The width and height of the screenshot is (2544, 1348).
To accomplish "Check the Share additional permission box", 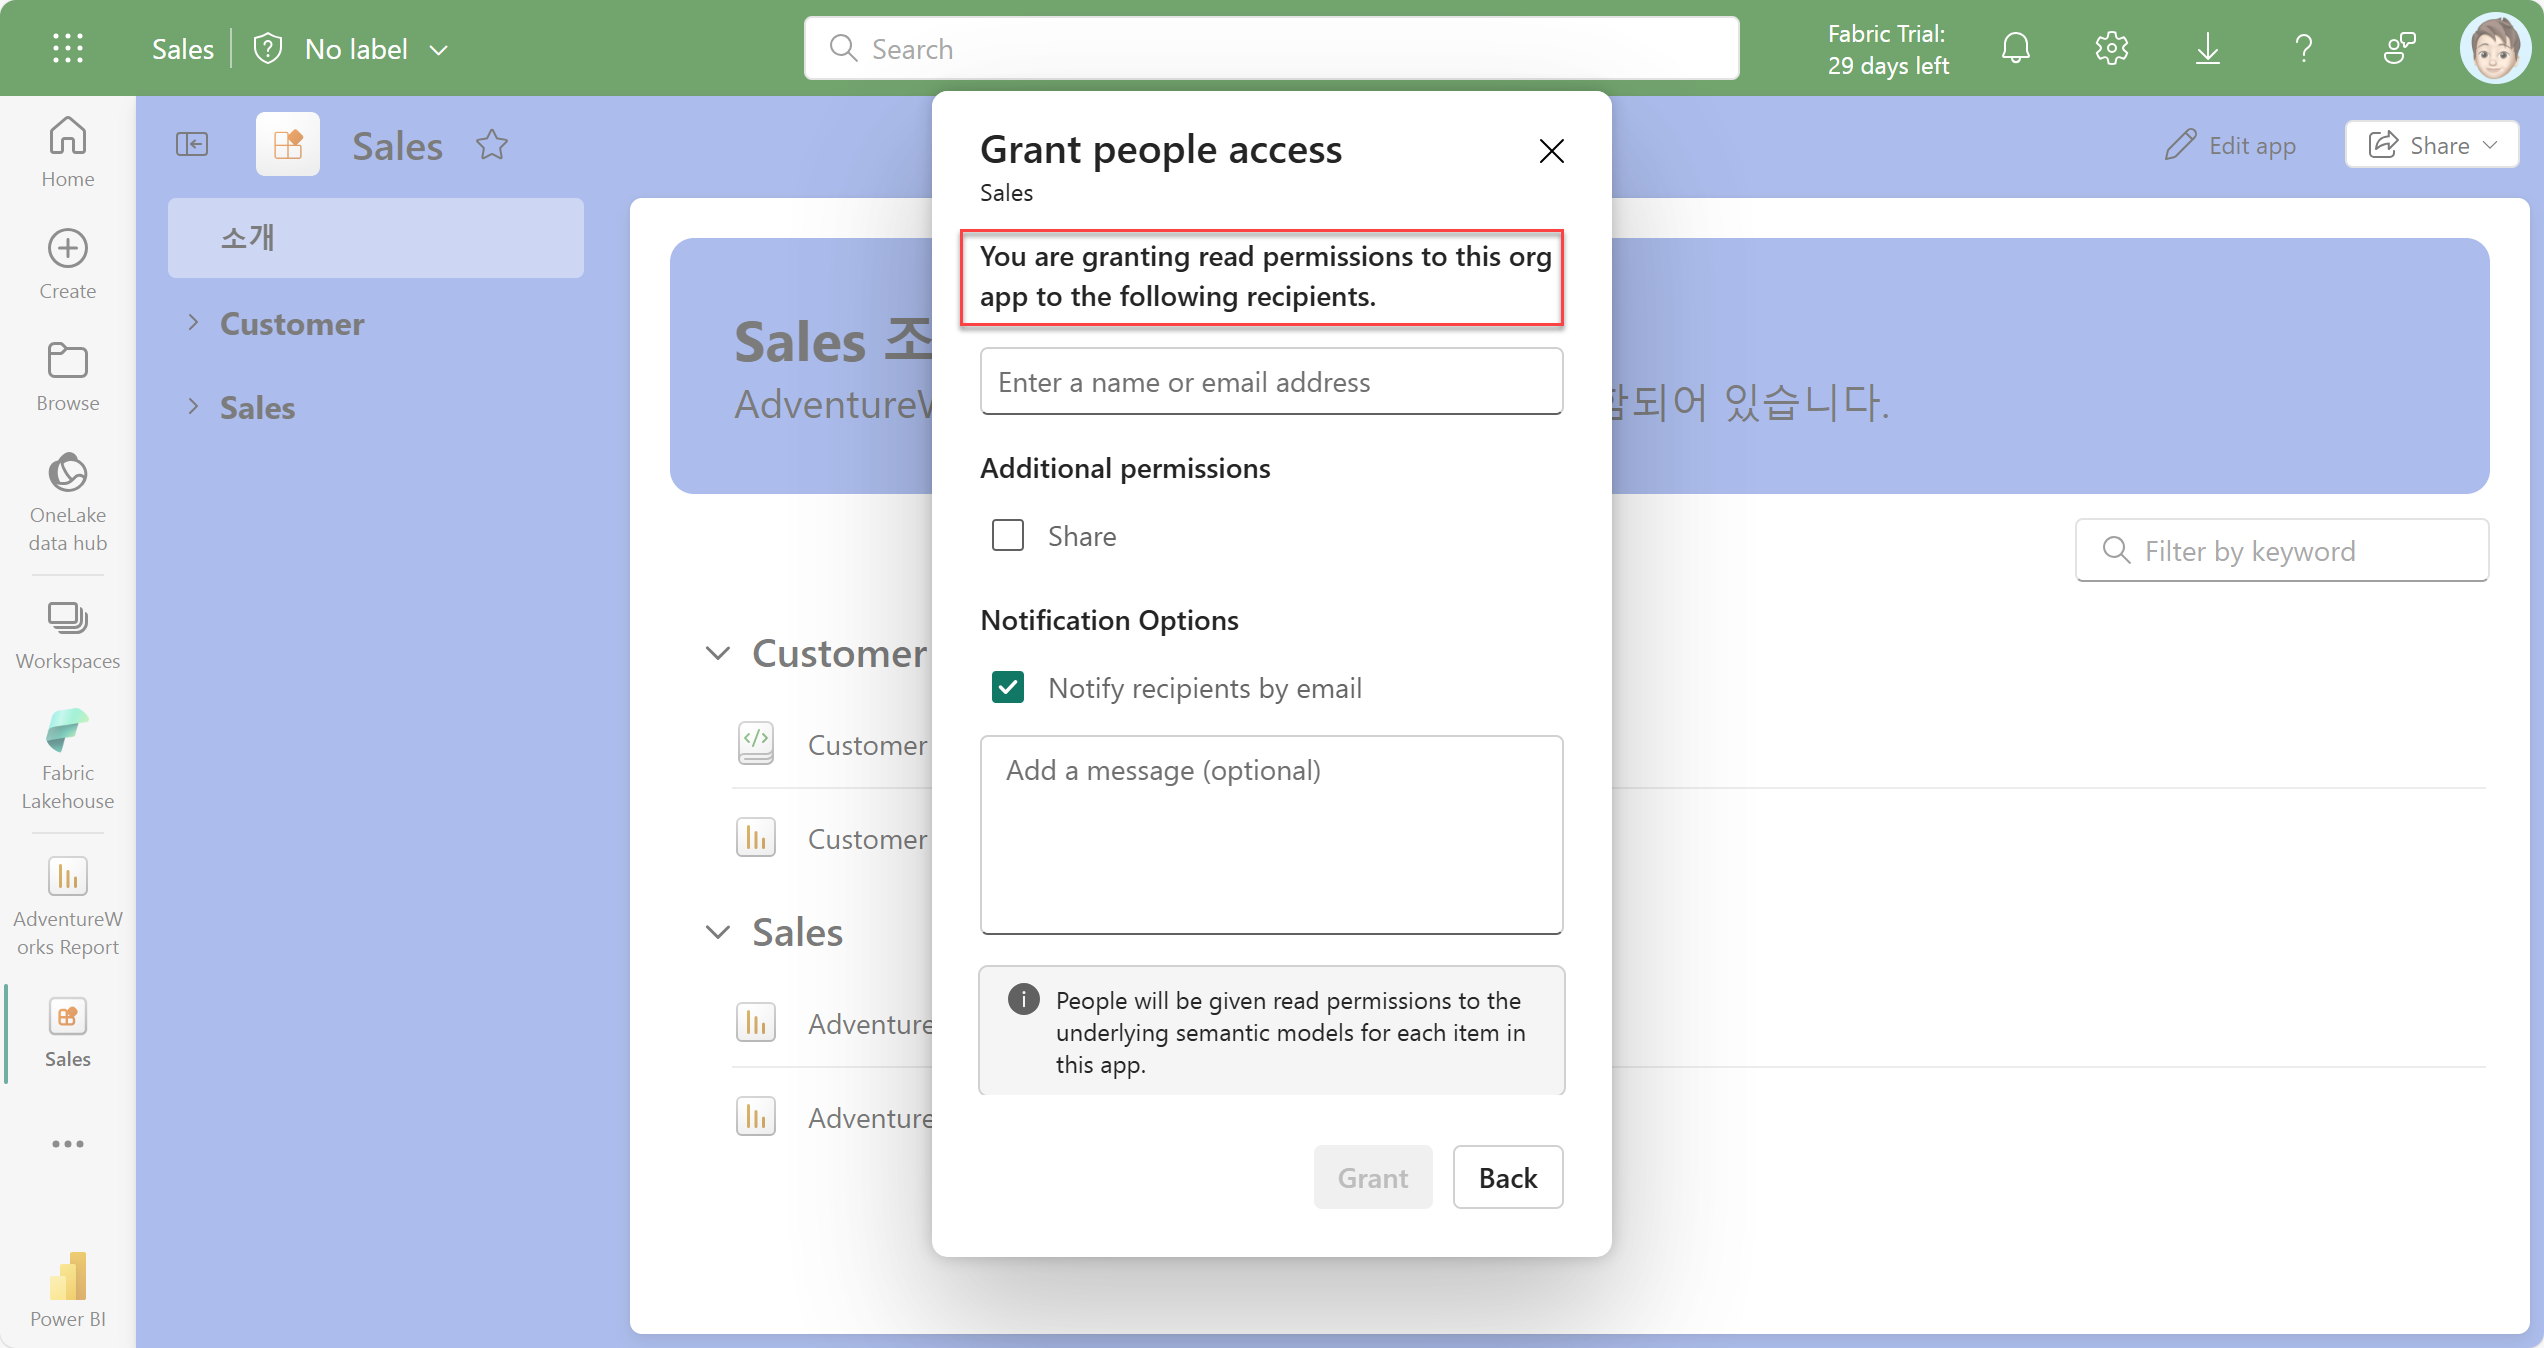I will (x=1008, y=535).
